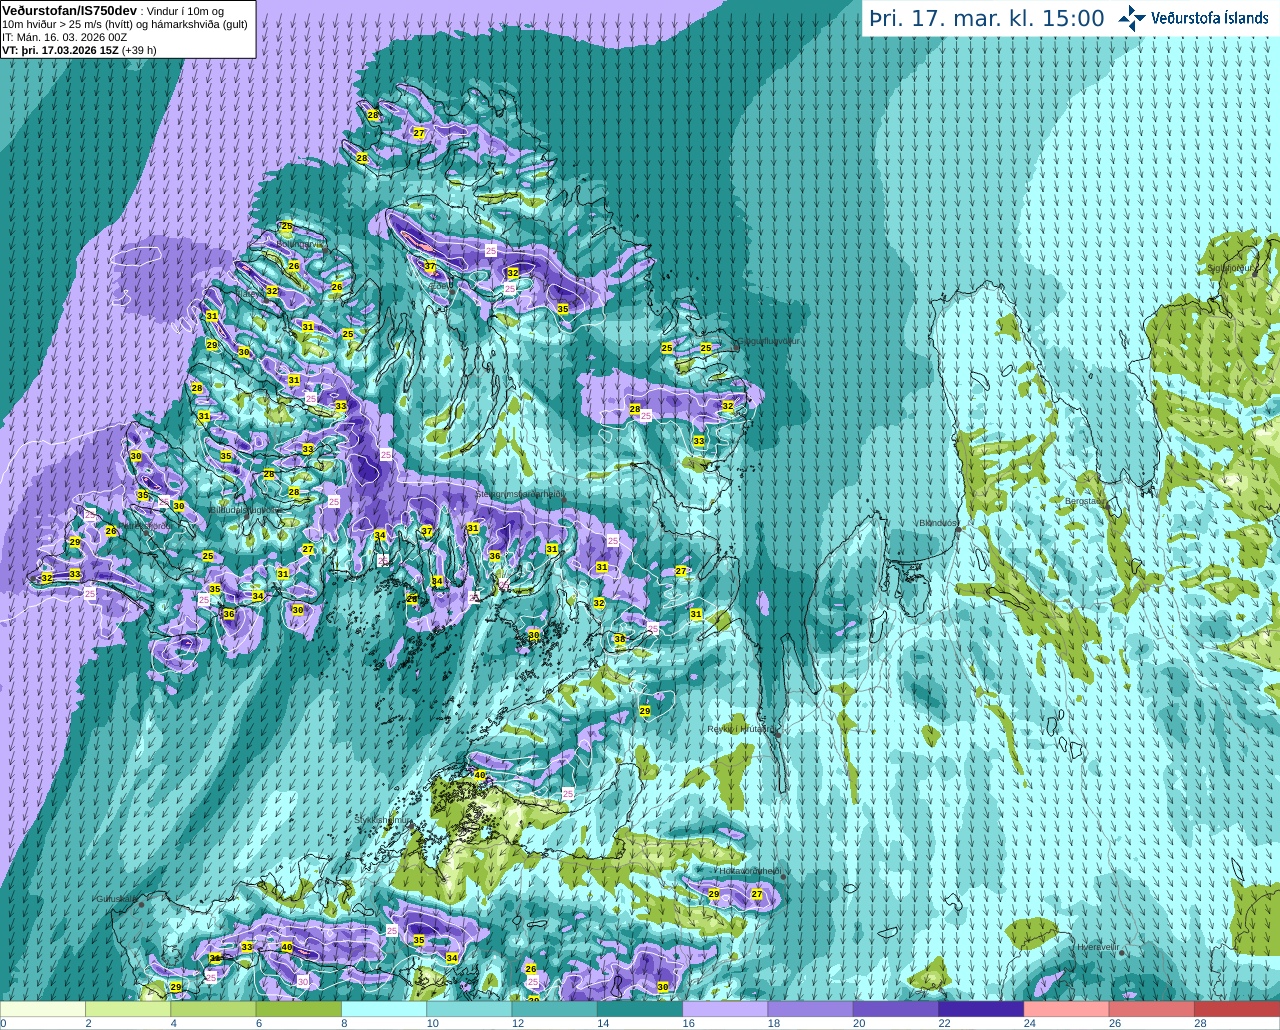
Task: Click the Siglufjörður station label
Action: [1230, 268]
